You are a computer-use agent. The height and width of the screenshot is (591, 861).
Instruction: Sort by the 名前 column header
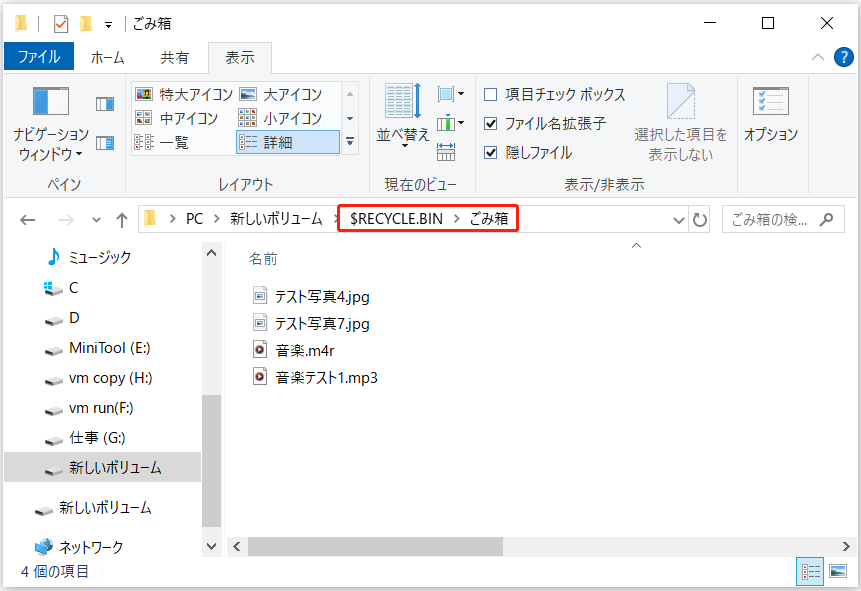264,259
